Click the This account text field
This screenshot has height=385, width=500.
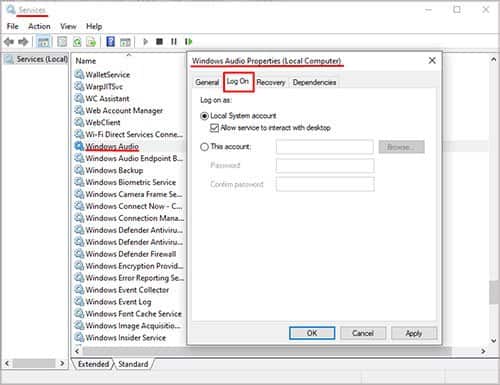point(325,147)
